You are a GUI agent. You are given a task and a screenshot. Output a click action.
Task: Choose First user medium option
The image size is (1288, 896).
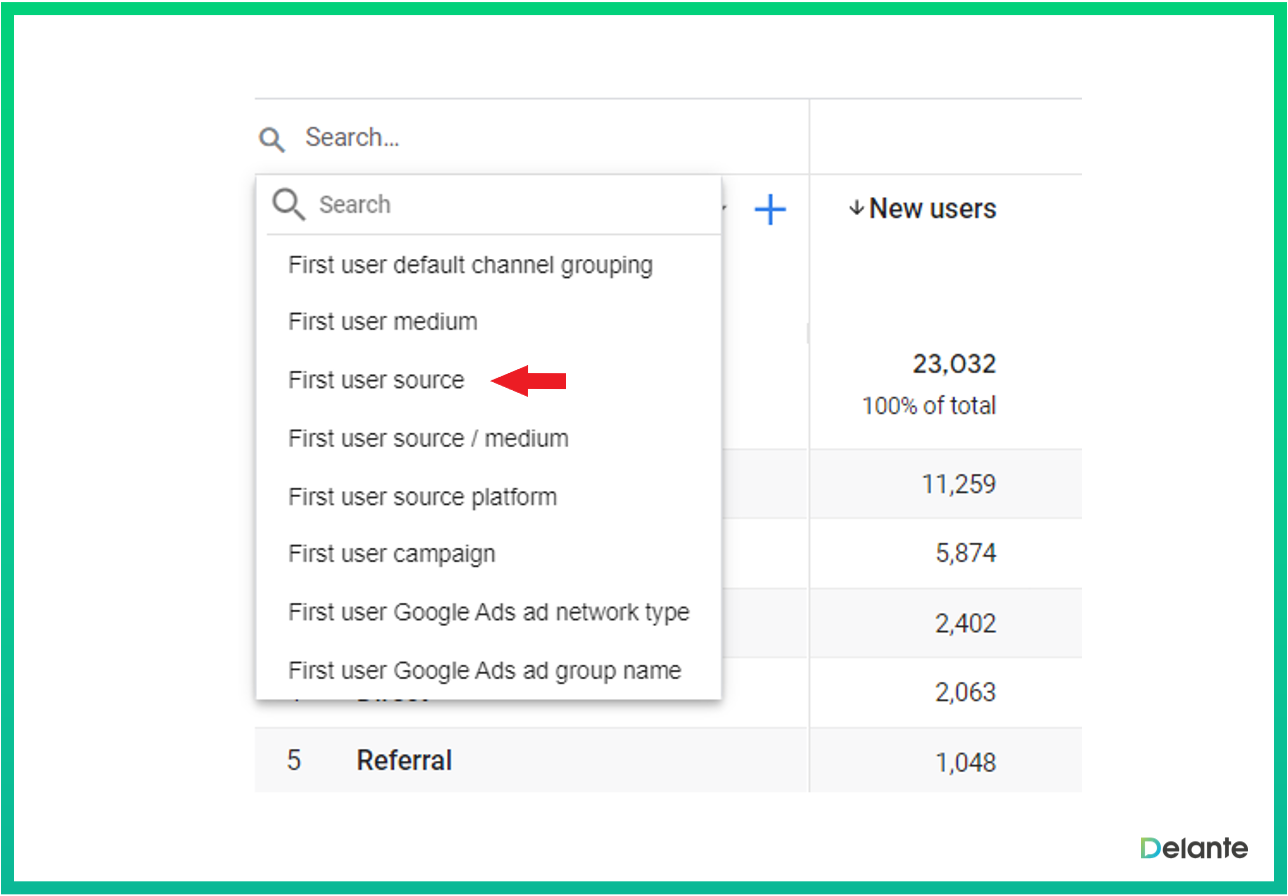tap(382, 322)
